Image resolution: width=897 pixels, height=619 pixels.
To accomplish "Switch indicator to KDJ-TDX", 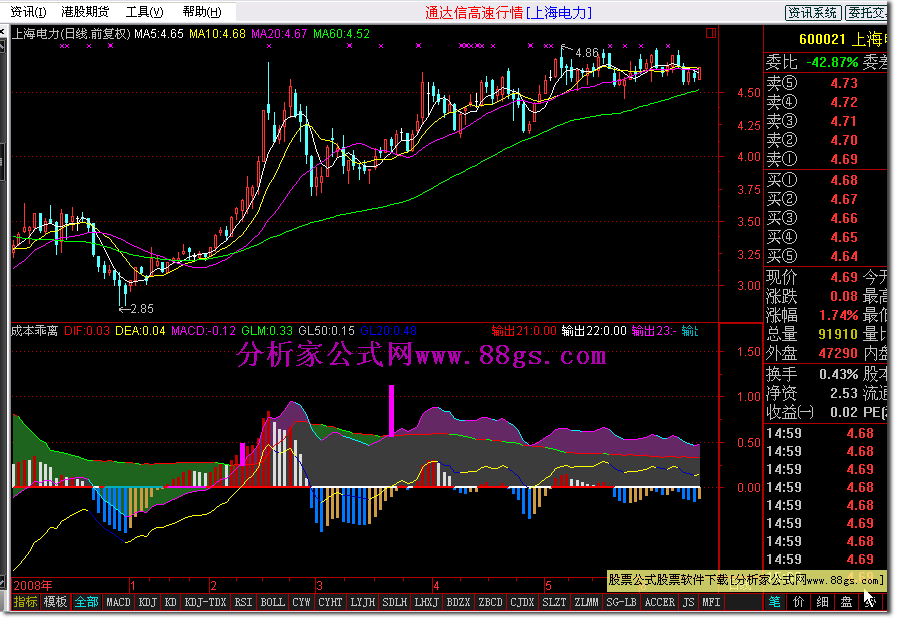I will [x=205, y=602].
